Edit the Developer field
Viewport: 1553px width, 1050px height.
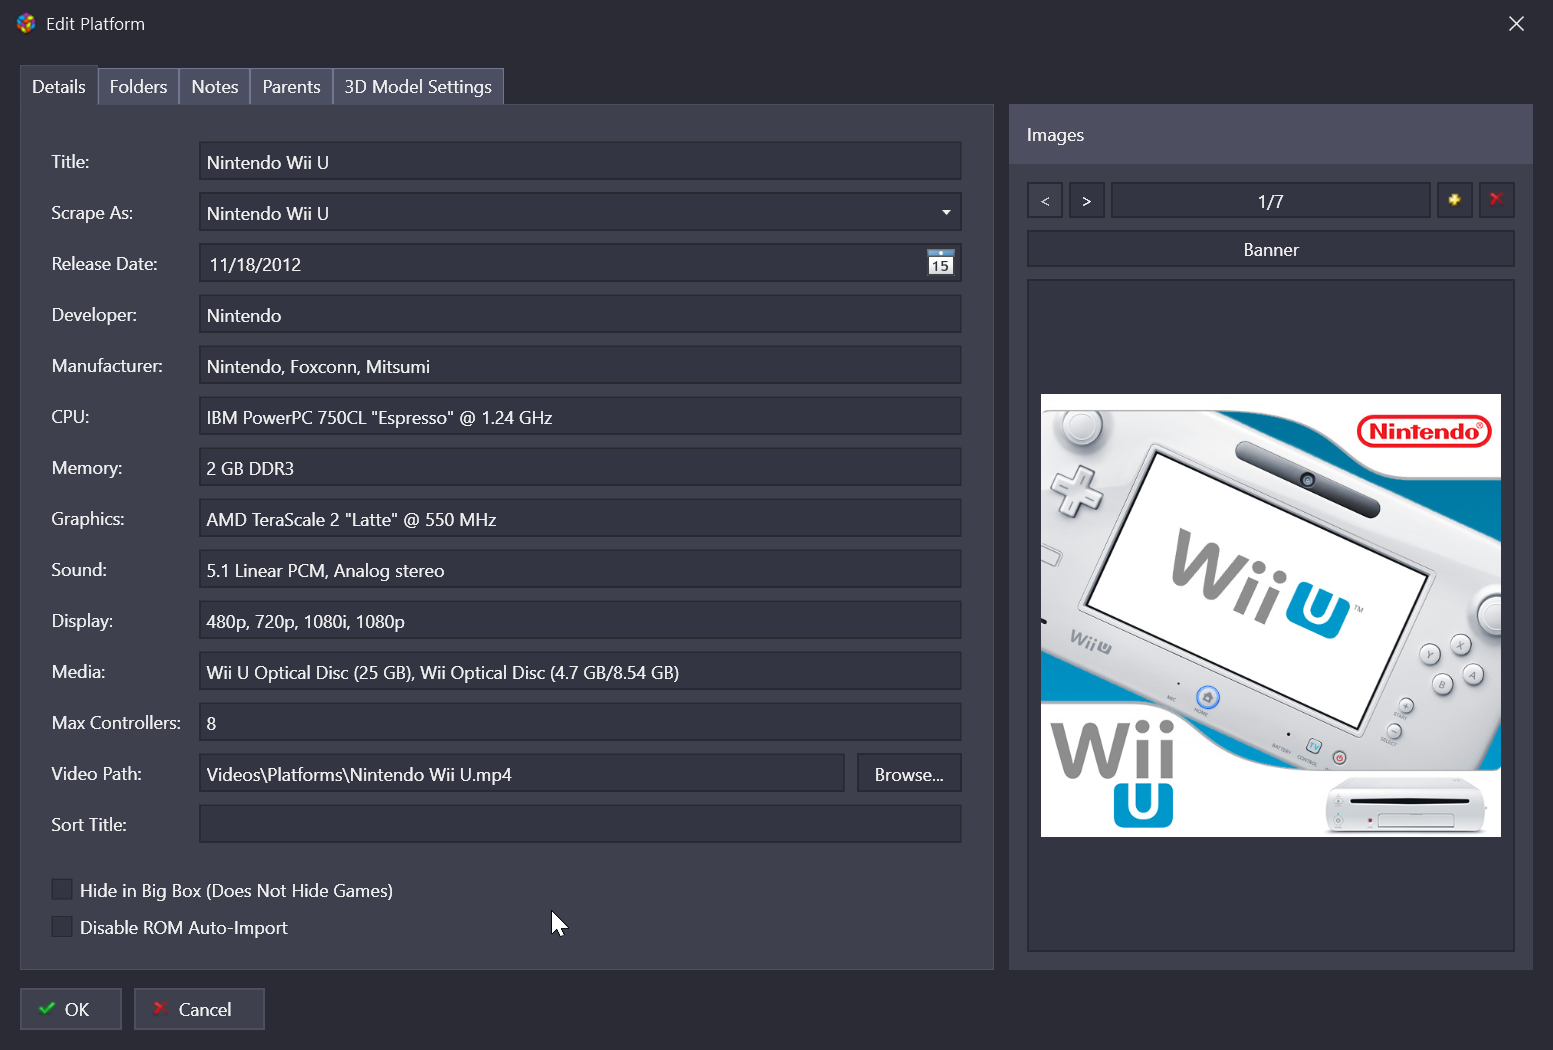pyautogui.click(x=580, y=314)
